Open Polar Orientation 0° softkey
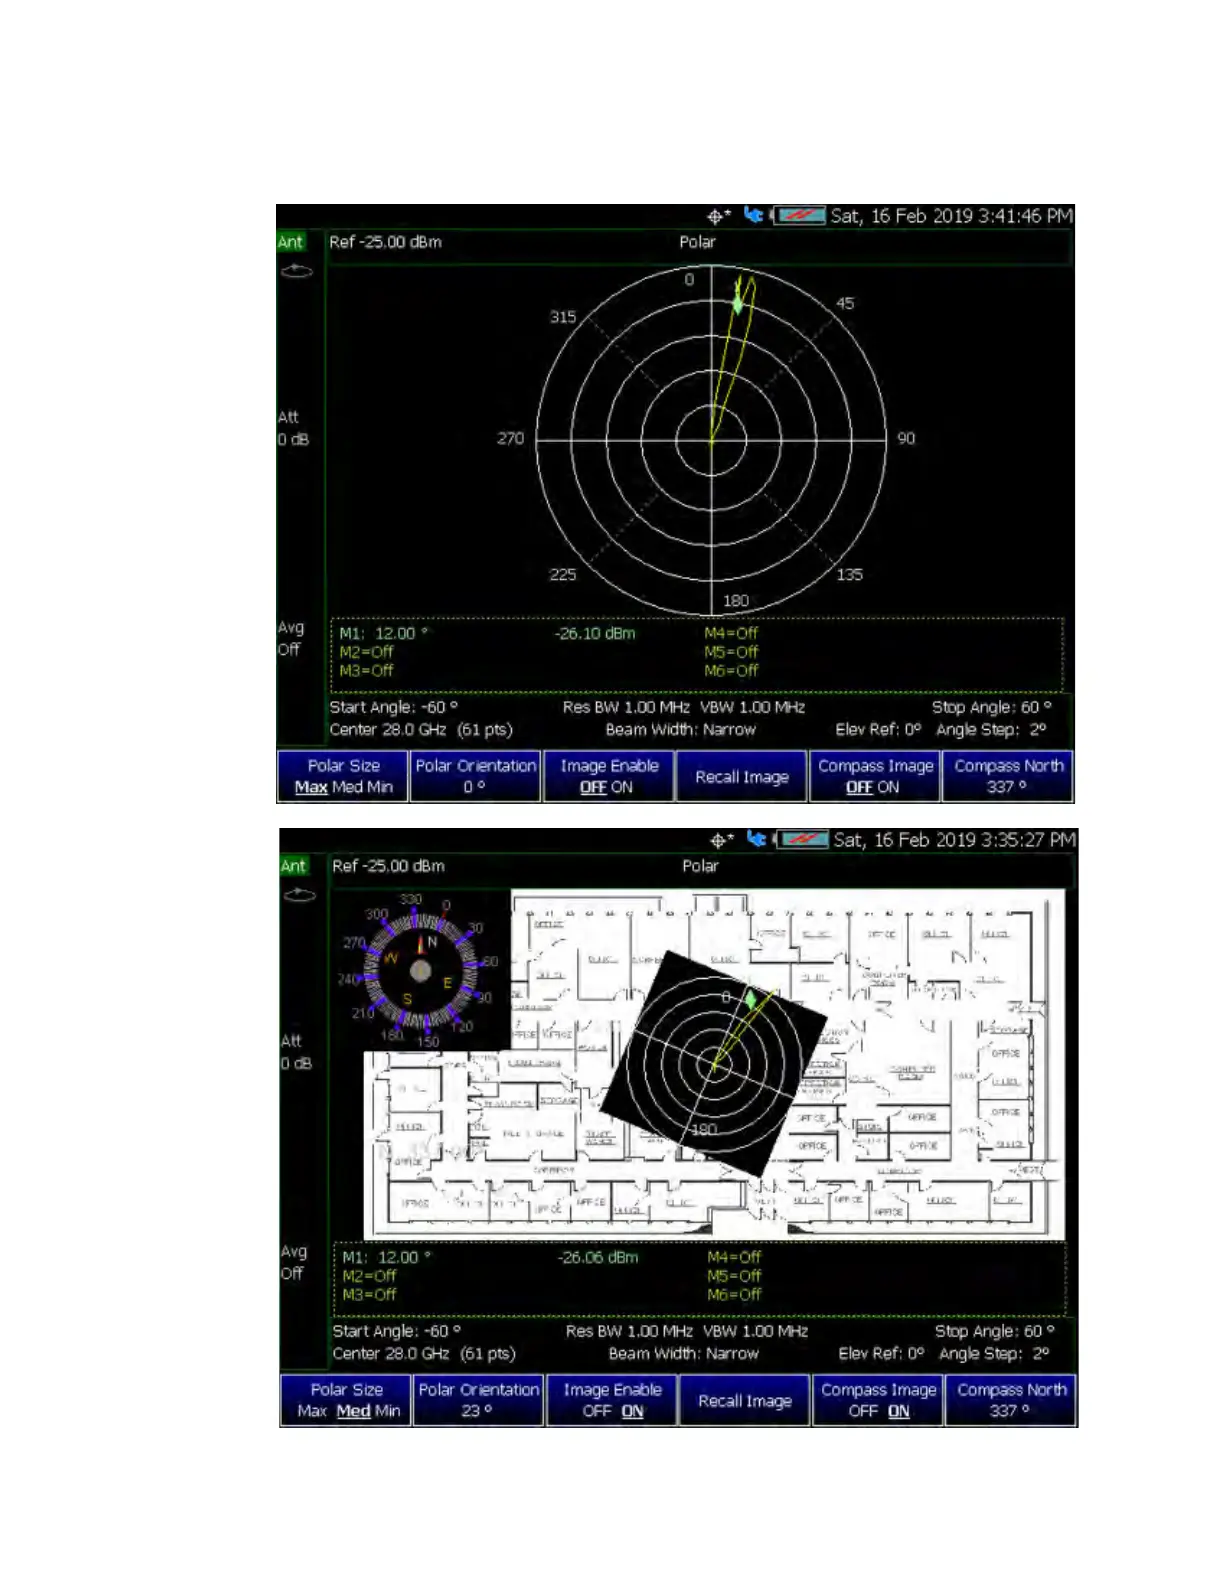The image size is (1224, 1584). [476, 776]
